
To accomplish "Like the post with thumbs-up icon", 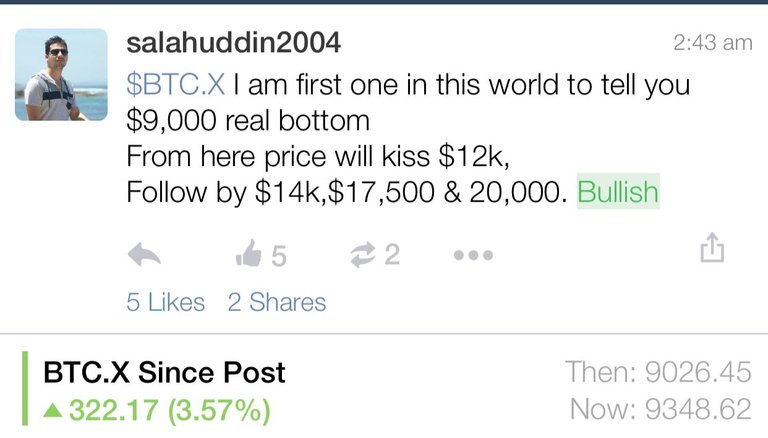I will click(x=249, y=253).
